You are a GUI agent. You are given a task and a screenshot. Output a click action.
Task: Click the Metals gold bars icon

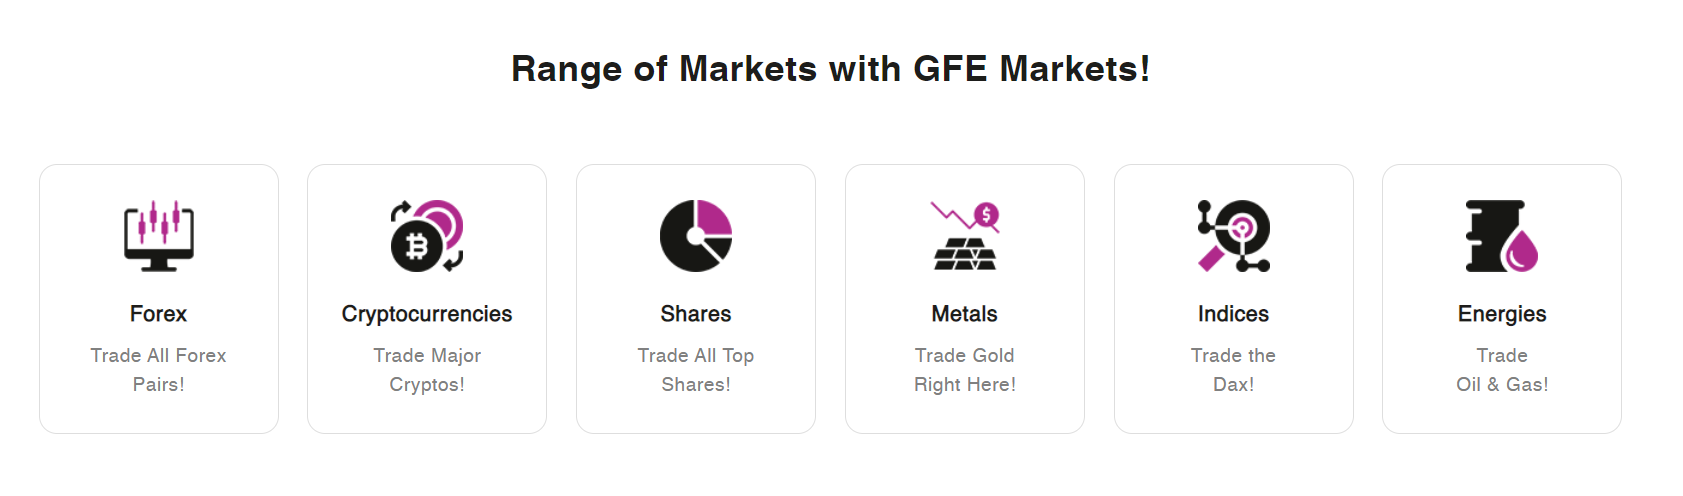(x=965, y=236)
